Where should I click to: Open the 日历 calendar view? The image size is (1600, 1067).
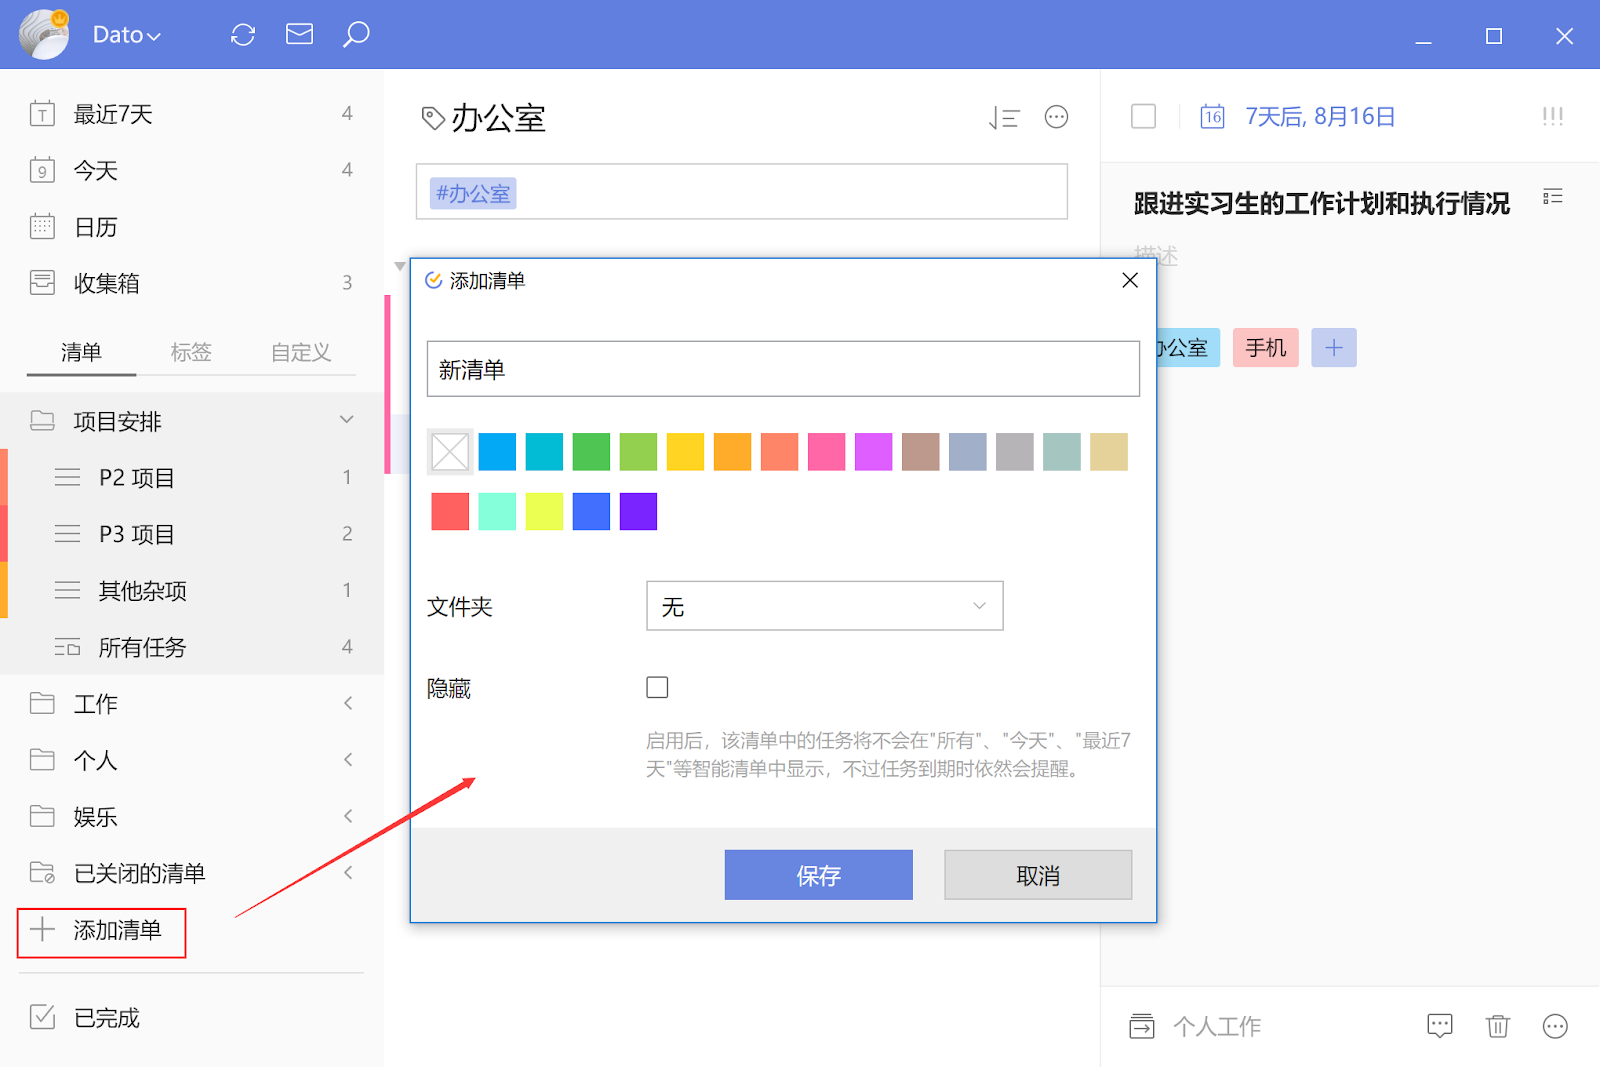(x=192, y=227)
